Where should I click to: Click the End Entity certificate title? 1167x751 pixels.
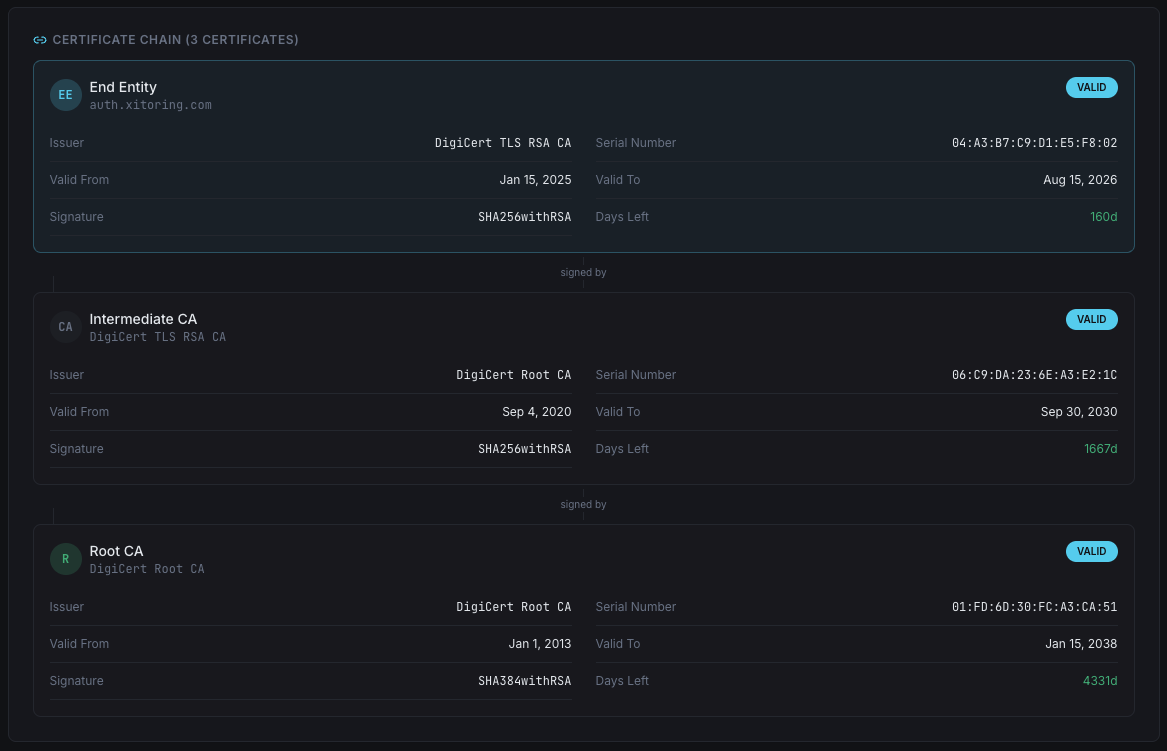123,87
